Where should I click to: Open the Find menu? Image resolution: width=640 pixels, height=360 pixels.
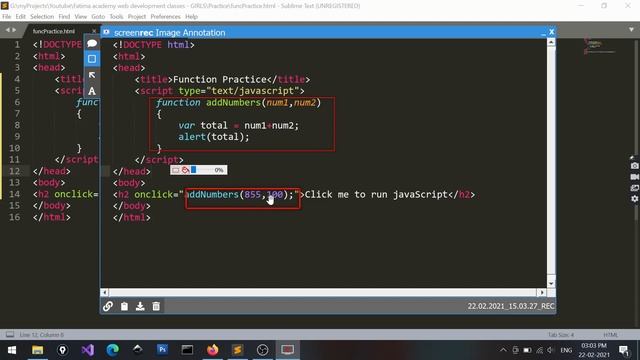[64, 17]
